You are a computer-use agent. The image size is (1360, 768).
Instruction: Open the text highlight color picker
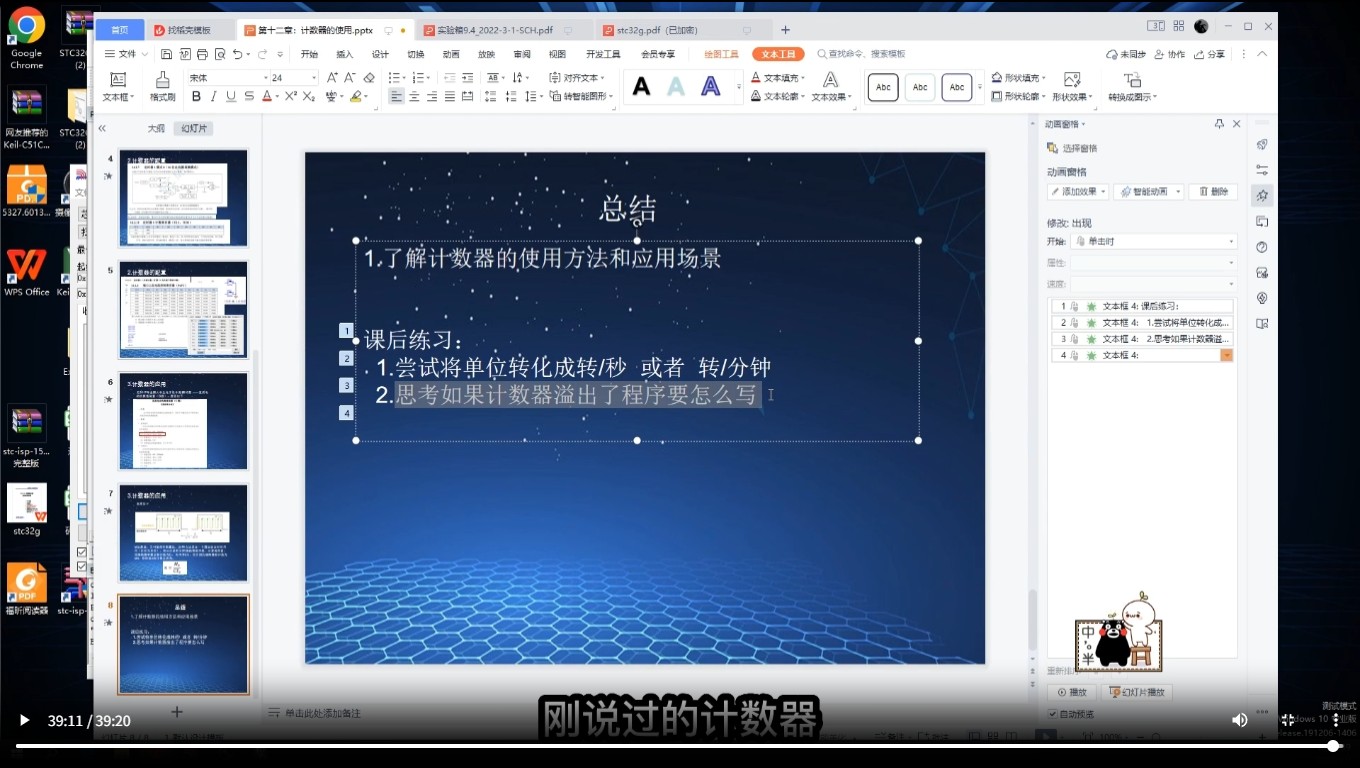pos(357,97)
